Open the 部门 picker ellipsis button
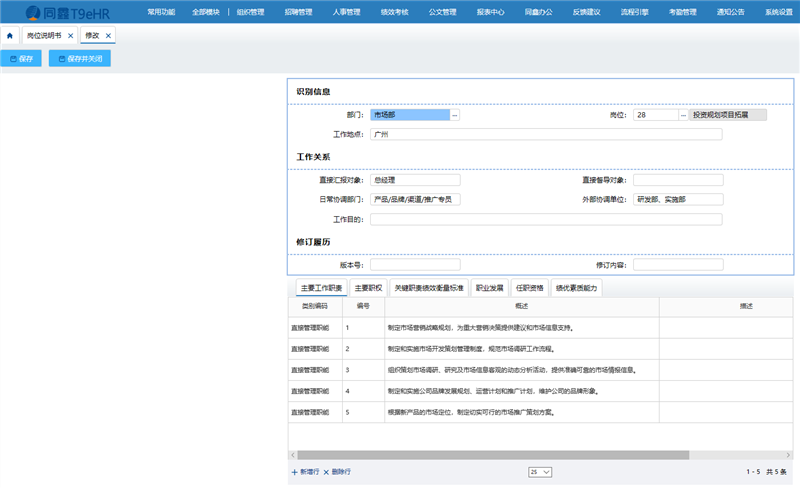This screenshot has width=800, height=488. 455,115
